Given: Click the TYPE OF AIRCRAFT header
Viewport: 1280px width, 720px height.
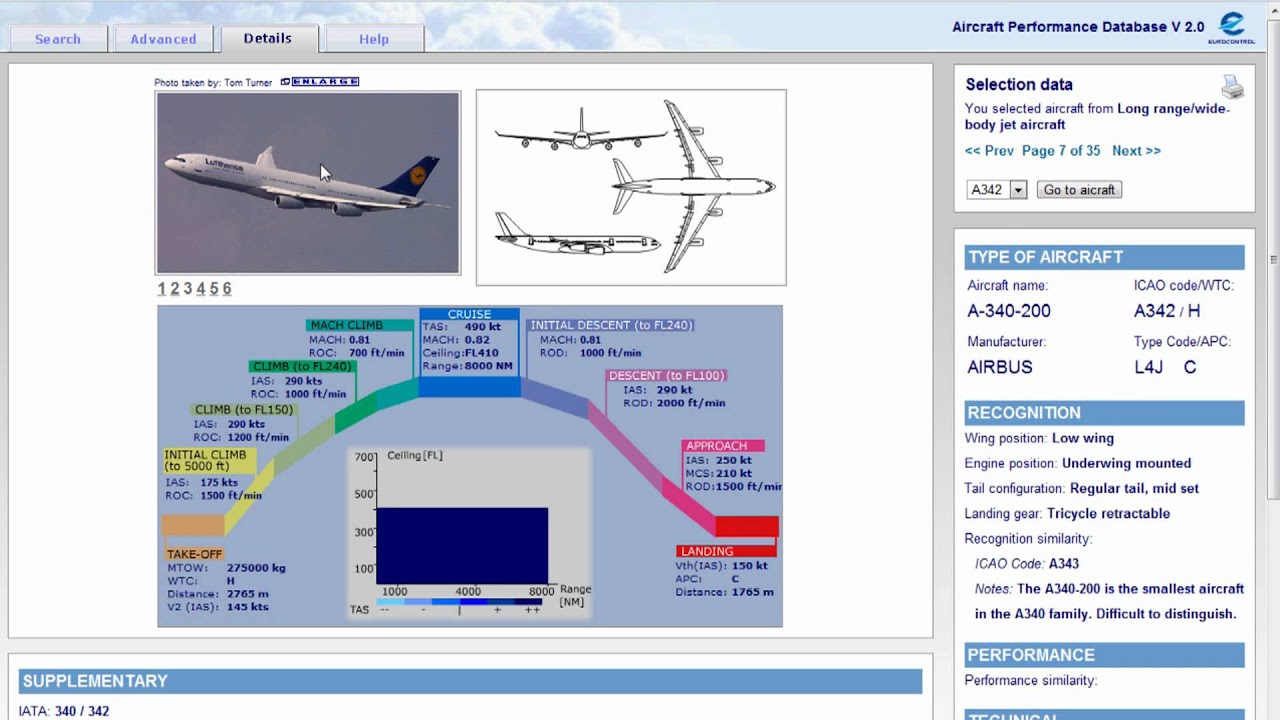Looking at the screenshot, I should pyautogui.click(x=1105, y=257).
